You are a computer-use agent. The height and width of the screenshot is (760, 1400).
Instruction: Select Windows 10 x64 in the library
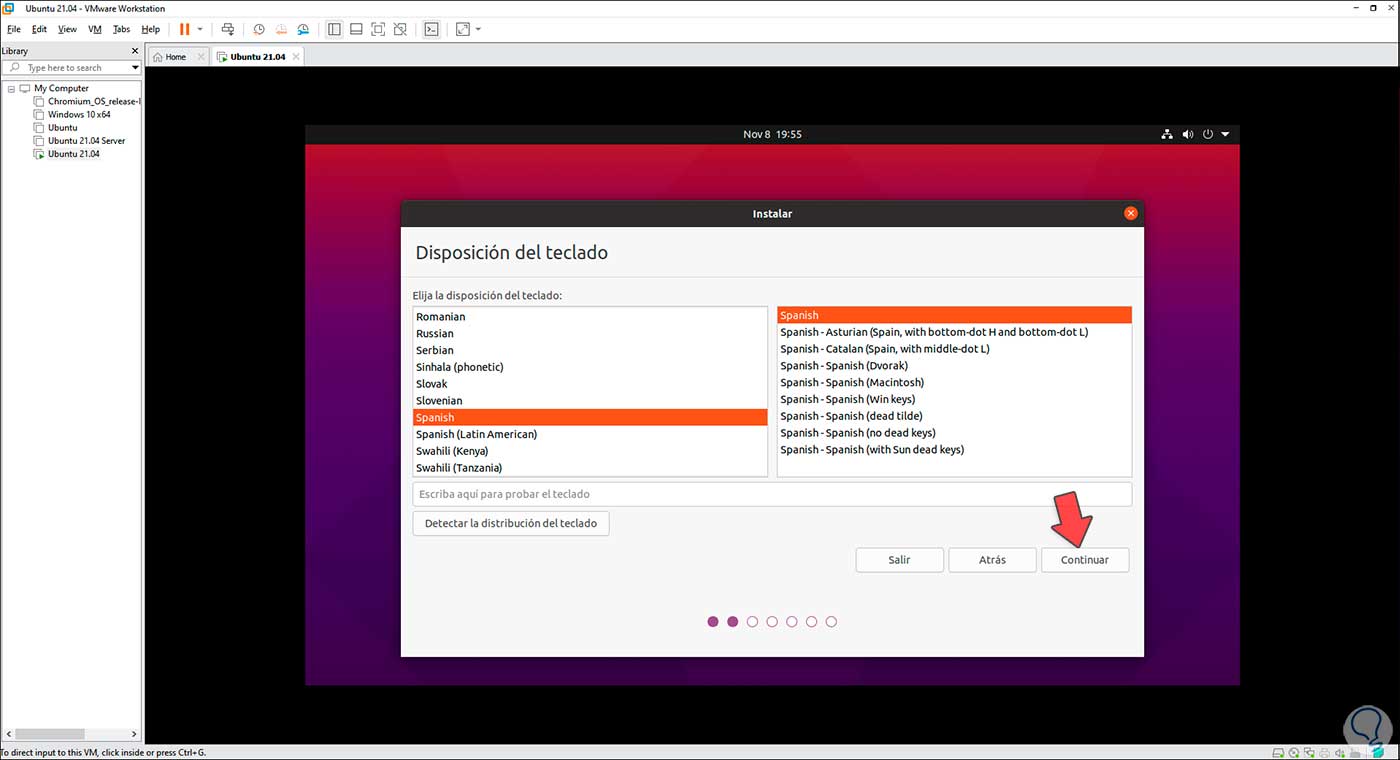tap(79, 114)
